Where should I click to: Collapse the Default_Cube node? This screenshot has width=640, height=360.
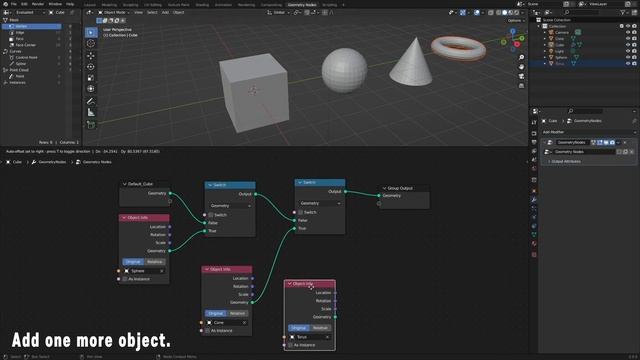tap(124, 184)
